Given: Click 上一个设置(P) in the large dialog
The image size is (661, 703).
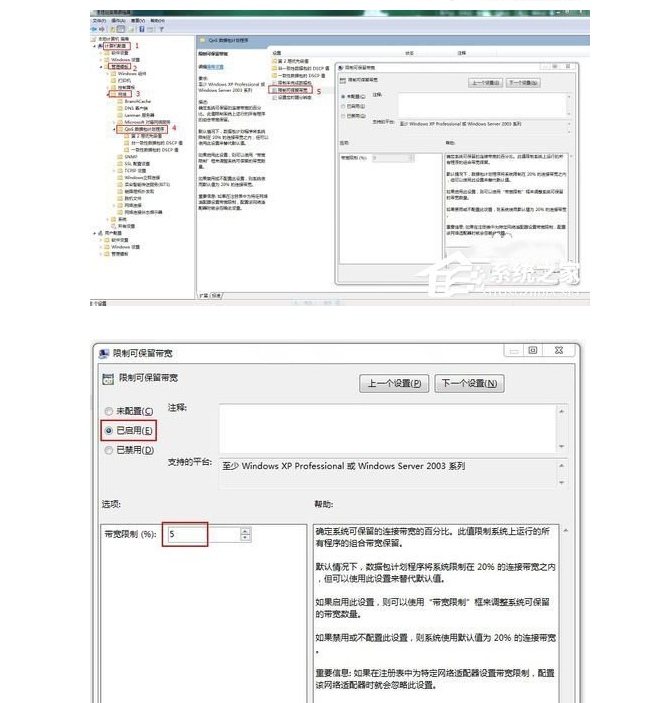Looking at the screenshot, I should 394,384.
